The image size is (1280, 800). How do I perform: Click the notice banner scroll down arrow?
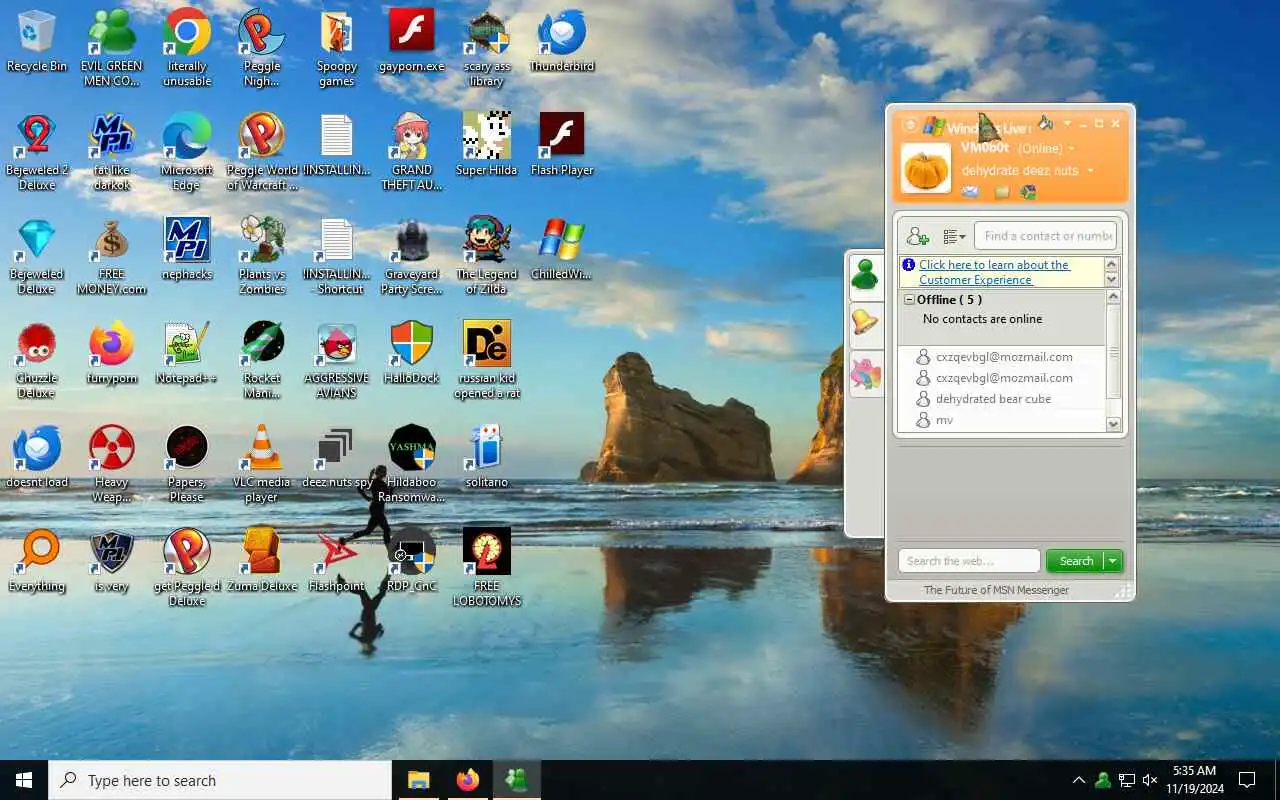tap(1111, 280)
